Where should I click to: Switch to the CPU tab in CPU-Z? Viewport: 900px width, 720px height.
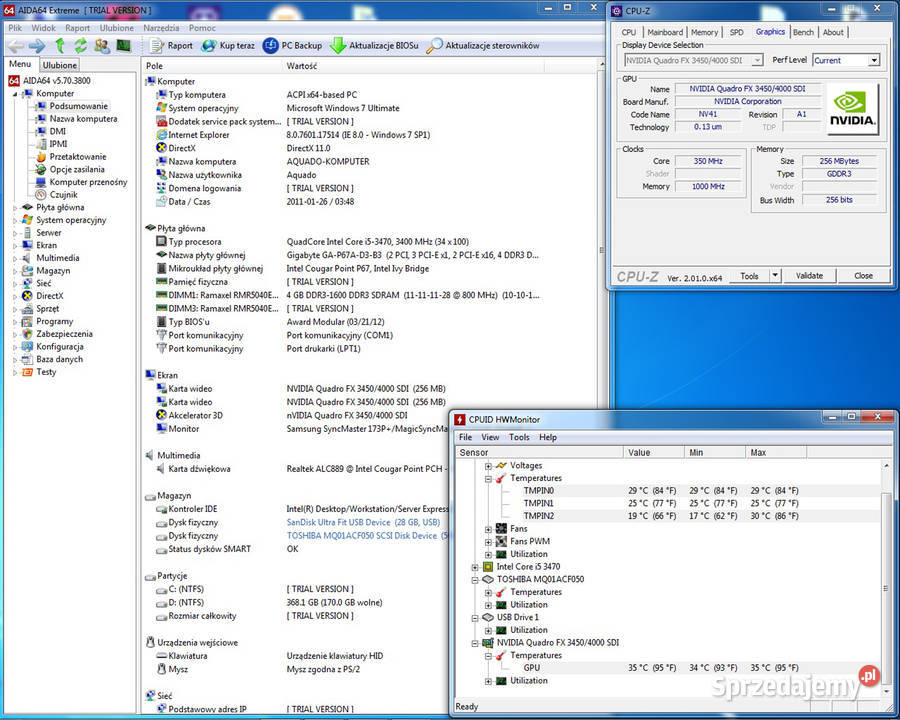[x=629, y=32]
